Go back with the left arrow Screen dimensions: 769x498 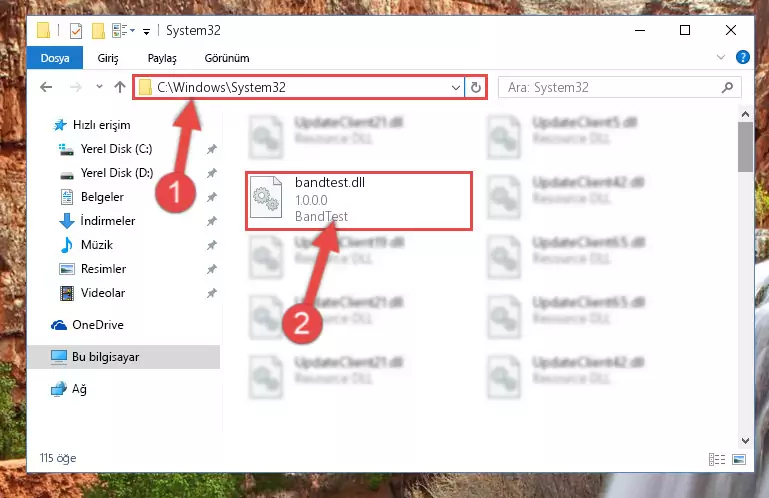(46, 87)
